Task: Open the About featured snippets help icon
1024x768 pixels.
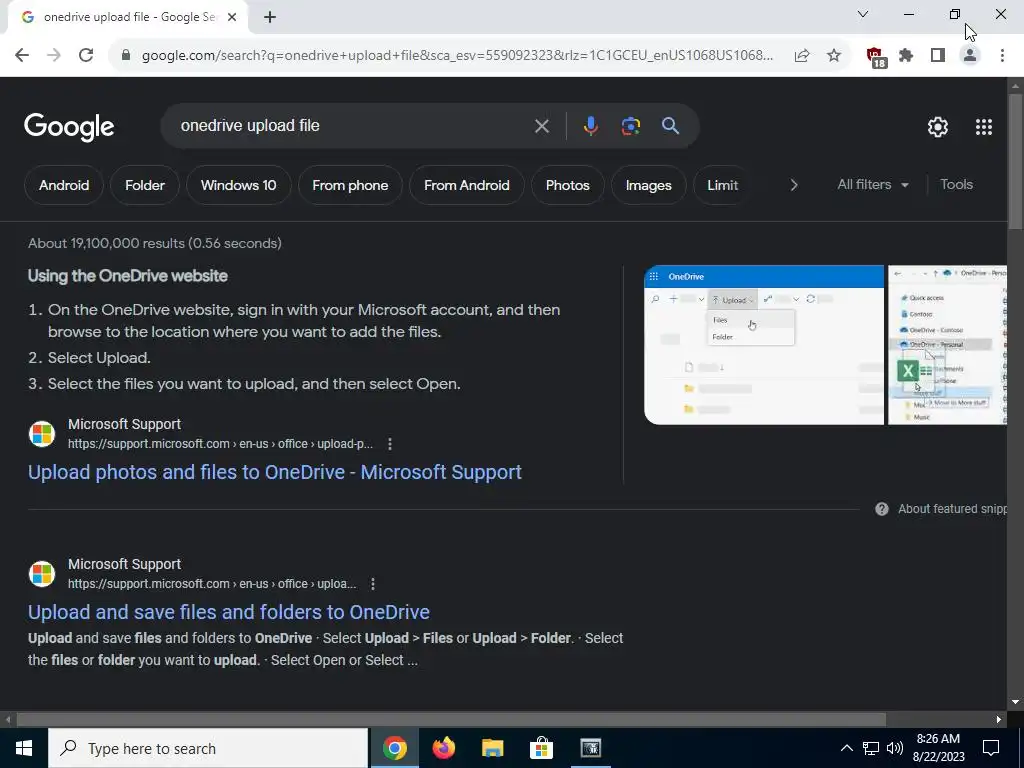Action: coord(882,509)
